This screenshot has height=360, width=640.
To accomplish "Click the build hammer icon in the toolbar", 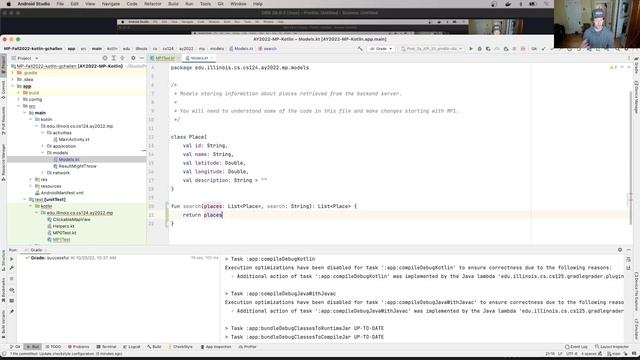I will pyautogui.click(x=360, y=49).
